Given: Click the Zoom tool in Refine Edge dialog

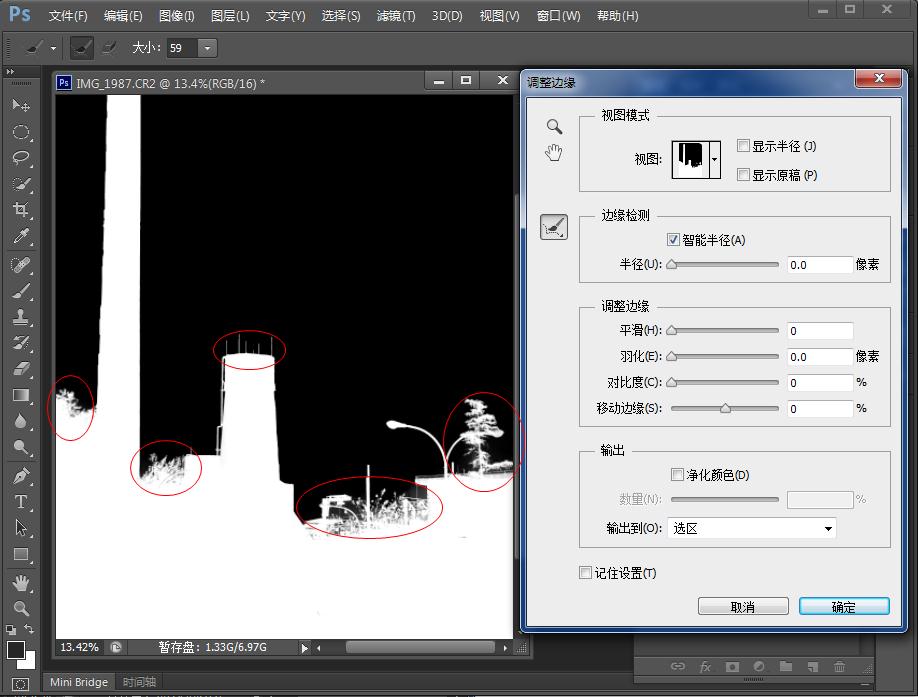Looking at the screenshot, I should [x=554, y=127].
